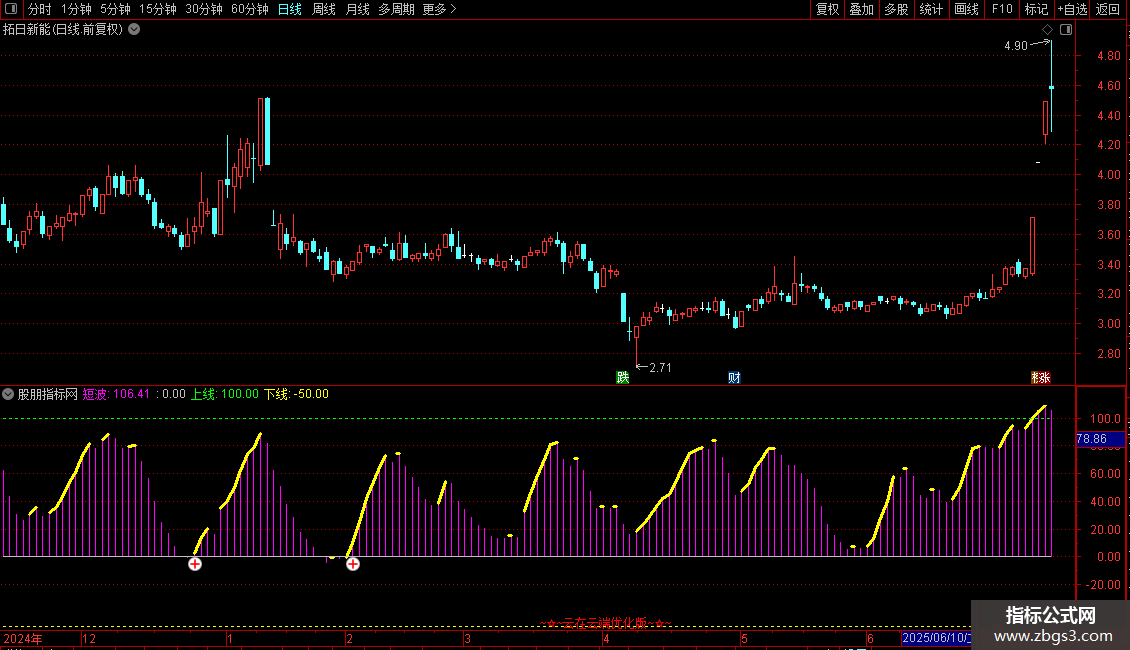Click 上线: 100.00 indicator label
The height and width of the screenshot is (650, 1130).
pyautogui.click(x=224, y=394)
